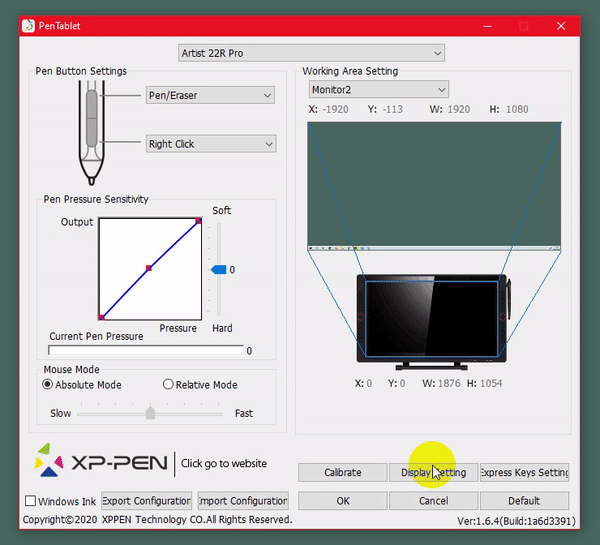Click the pen illustration upper side button

point(91,104)
